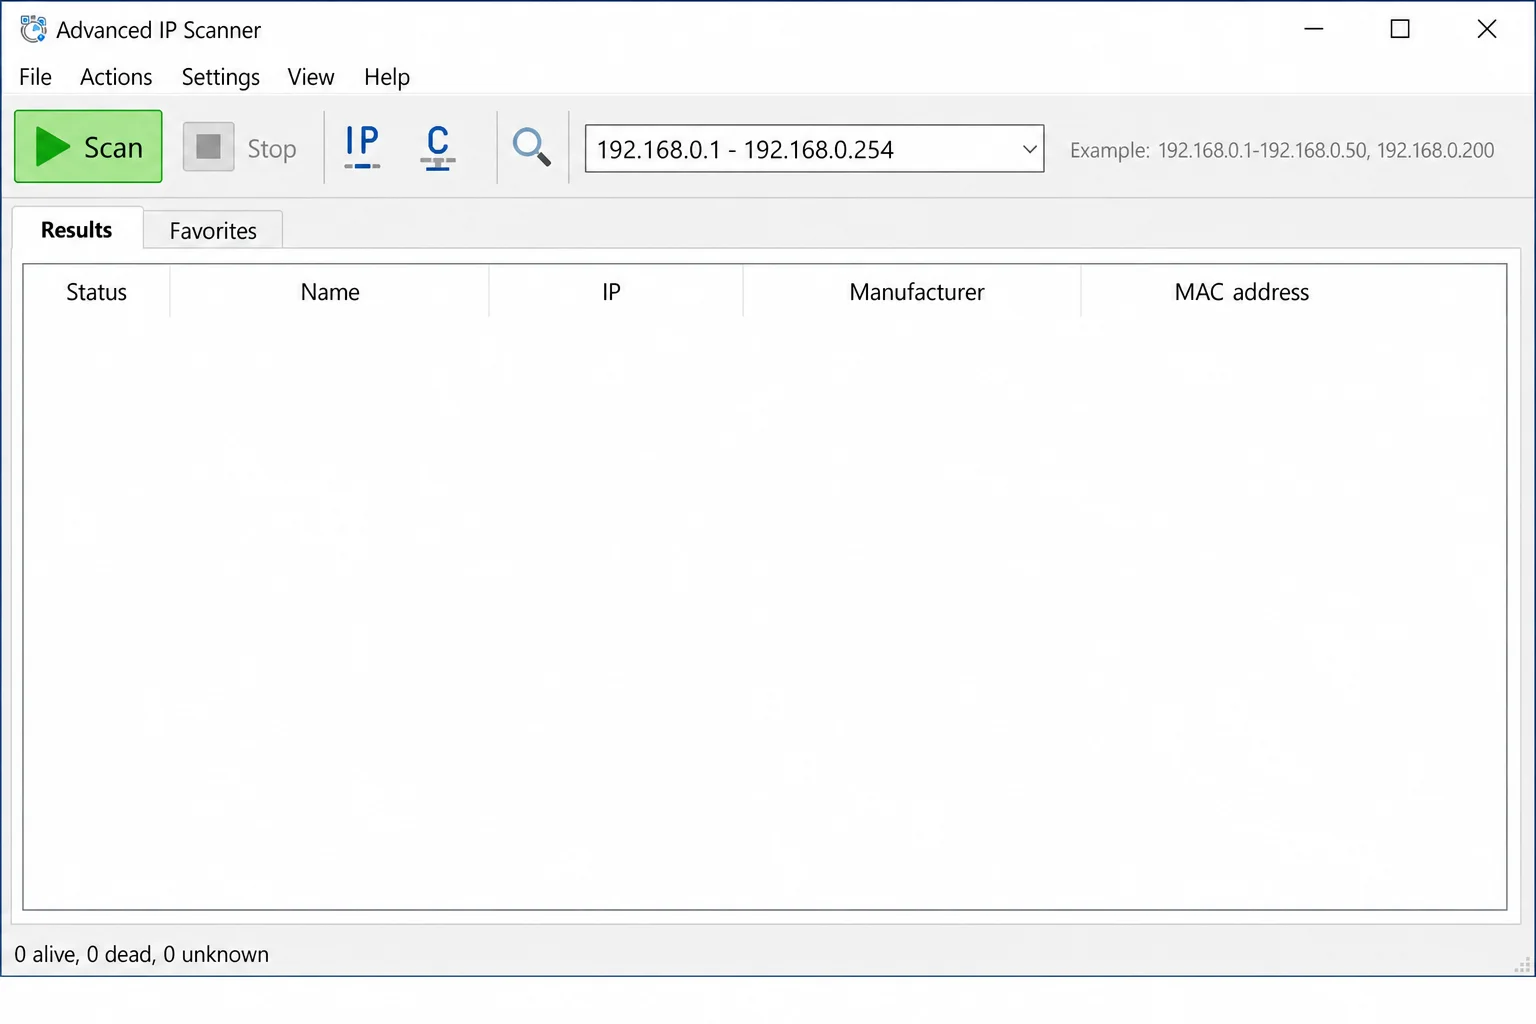1536x1024 pixels.
Task: Click the '0 alive, 0 dead, 0 unknown' status text
Action: [142, 954]
